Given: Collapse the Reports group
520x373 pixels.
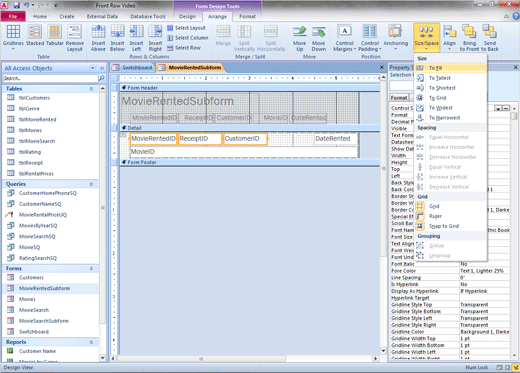Looking at the screenshot, I should pyautogui.click(x=91, y=342).
